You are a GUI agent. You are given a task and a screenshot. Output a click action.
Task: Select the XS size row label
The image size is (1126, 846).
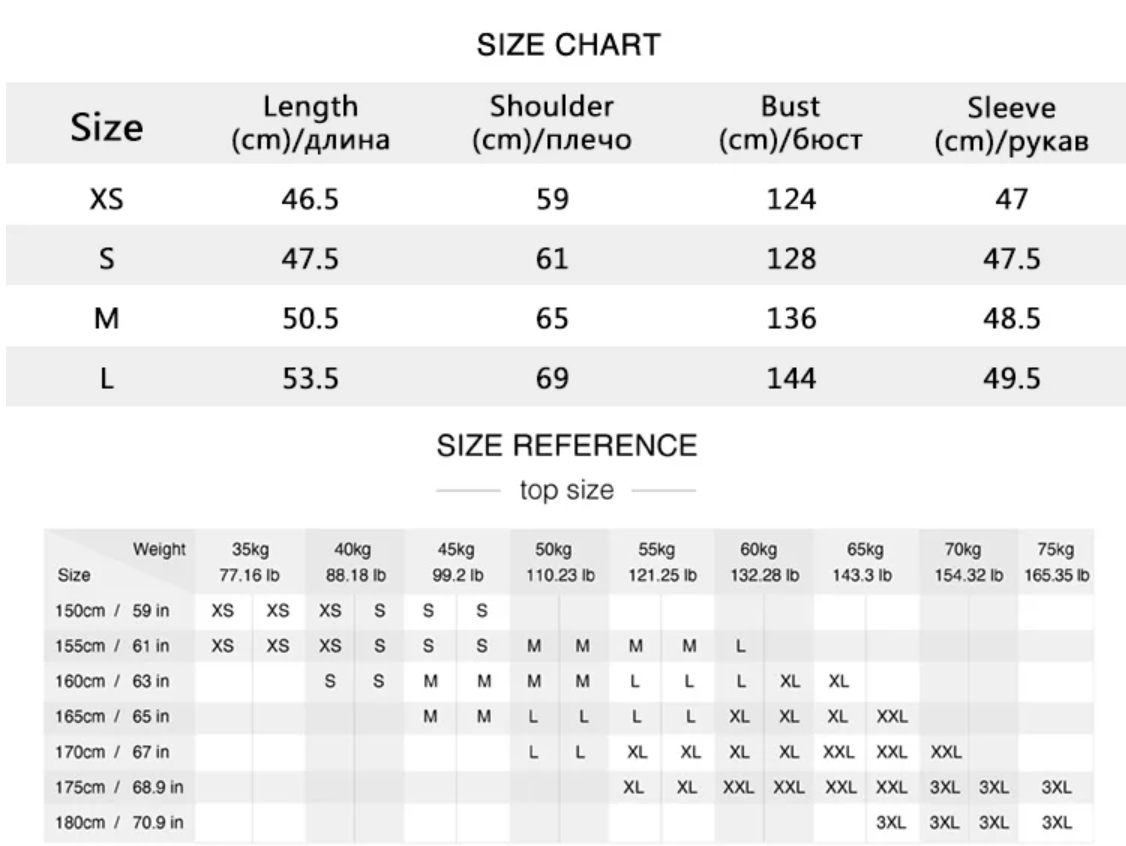tap(106, 198)
